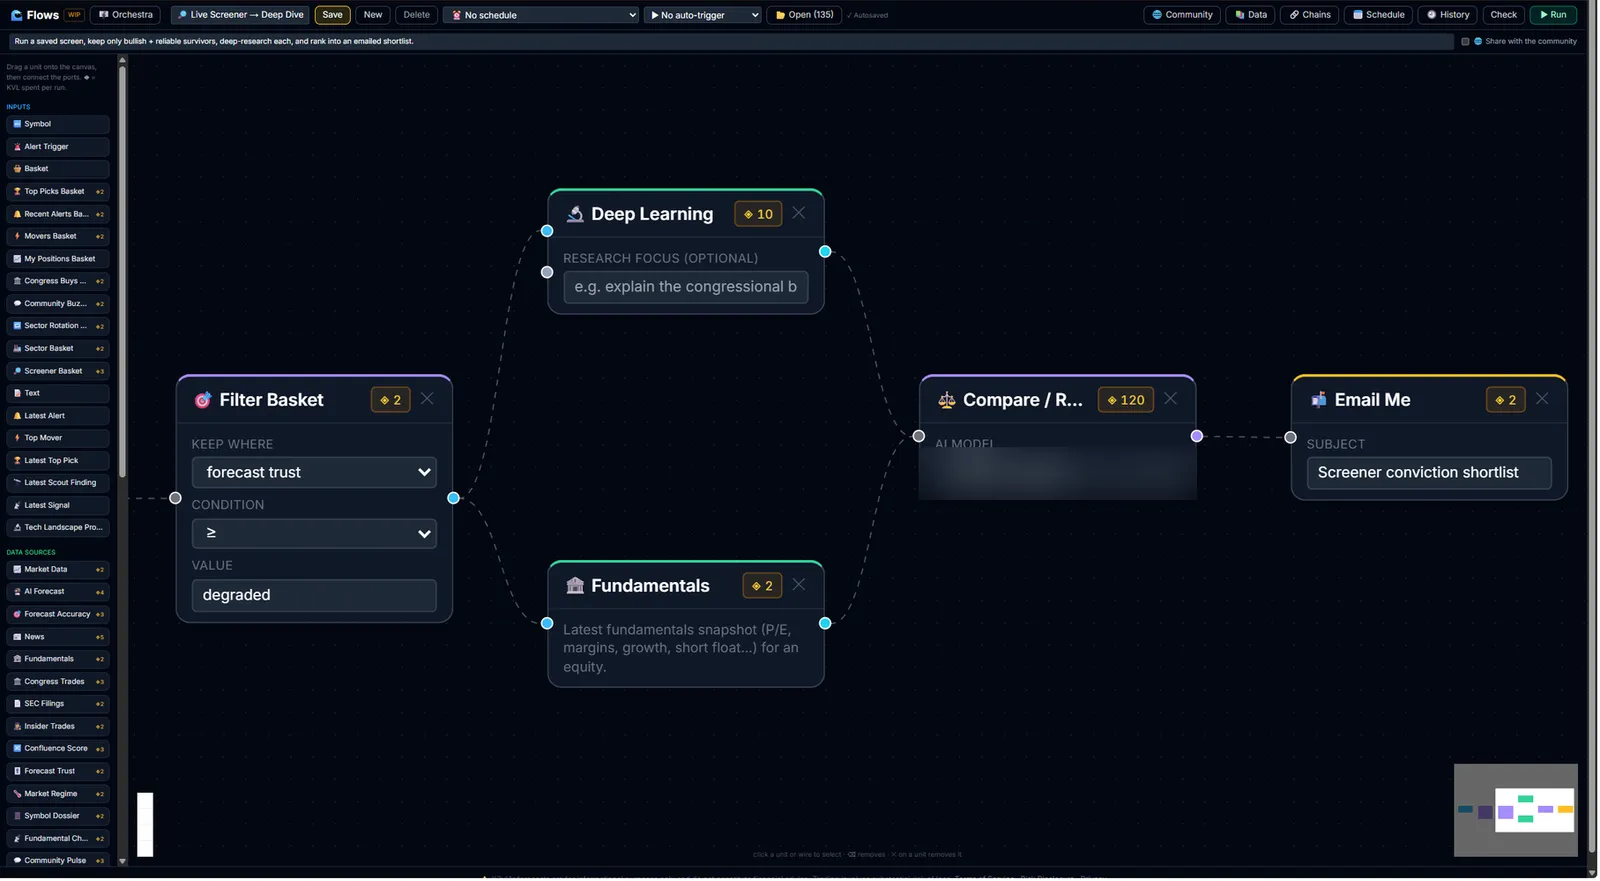Click the Market Regime data source
1600x881 pixels.
pos(58,794)
